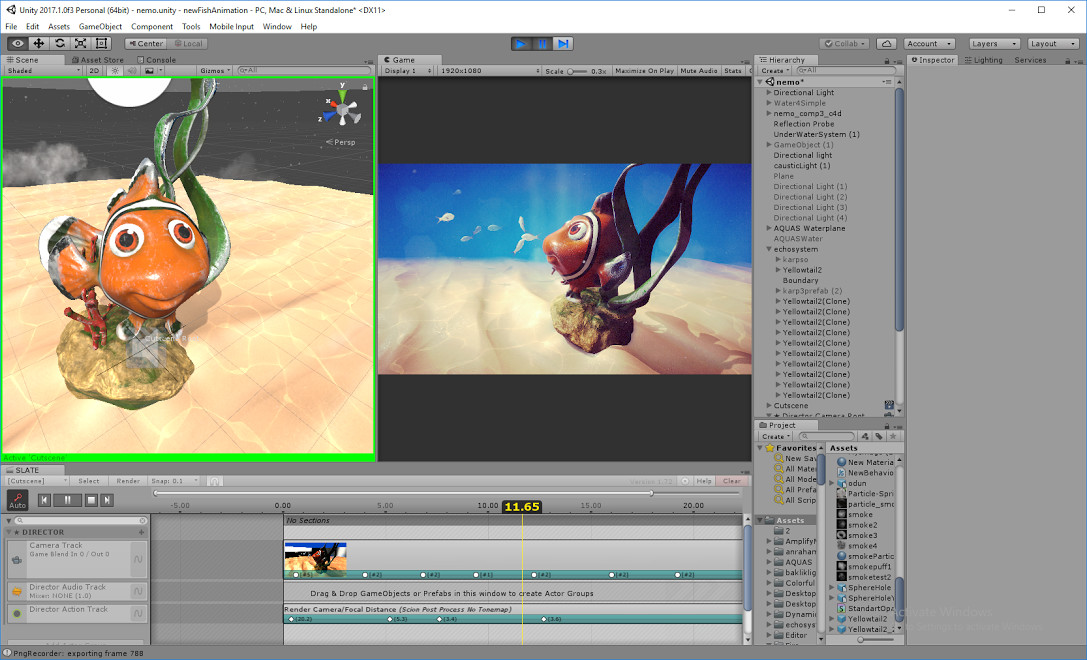Toggle Local handle rotation button
This screenshot has width=1087, height=660.
pos(188,44)
